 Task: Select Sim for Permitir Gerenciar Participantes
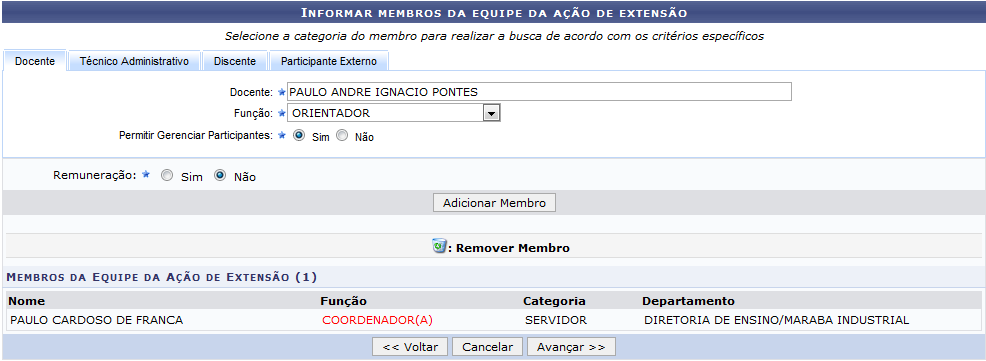[x=299, y=135]
